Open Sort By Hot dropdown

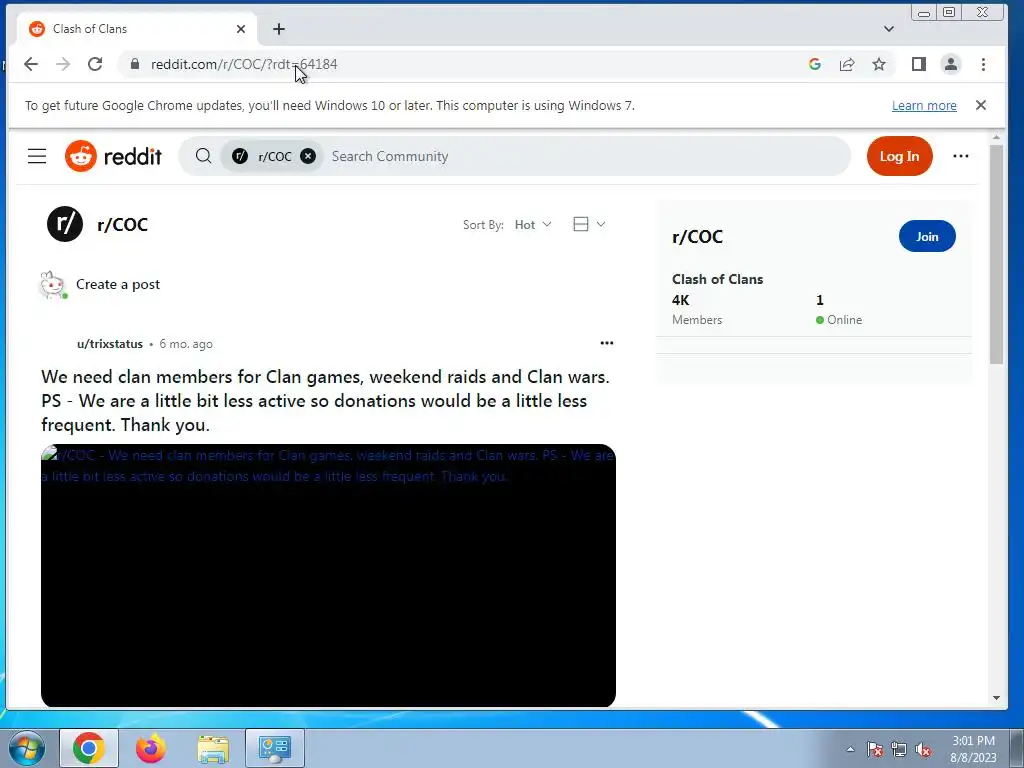tap(533, 225)
